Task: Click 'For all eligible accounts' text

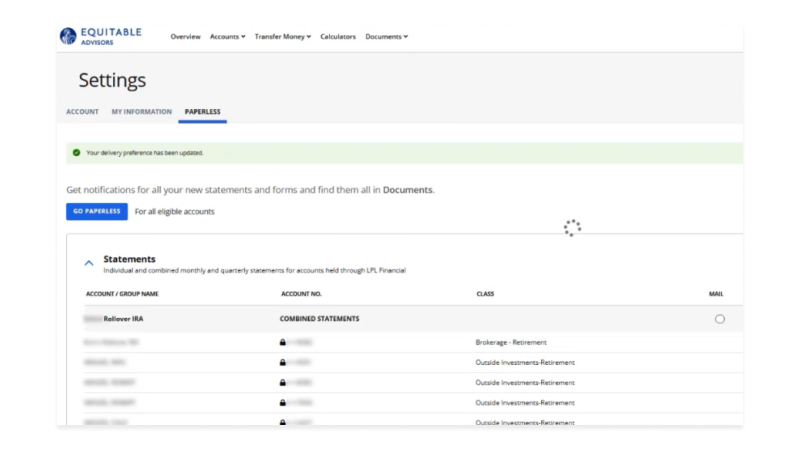Action: click(174, 212)
